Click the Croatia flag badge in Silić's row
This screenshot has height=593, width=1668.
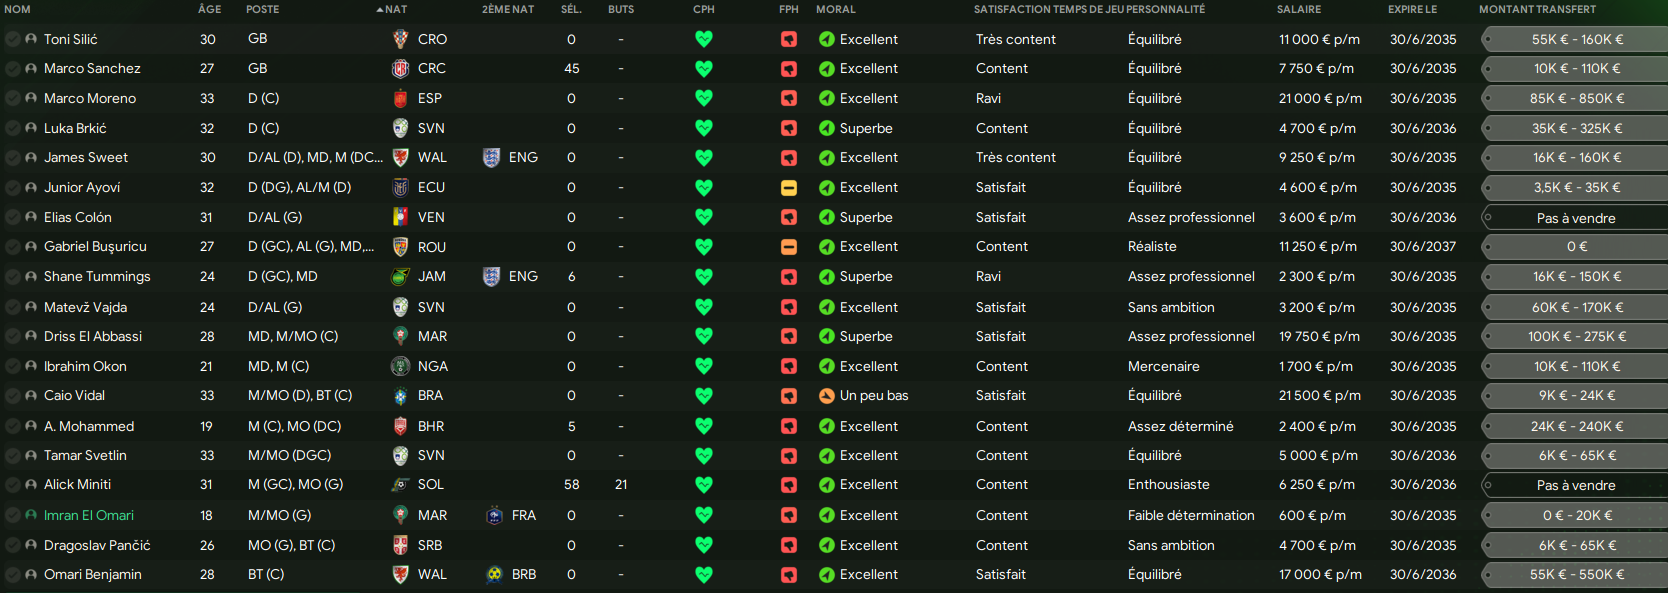coord(400,39)
